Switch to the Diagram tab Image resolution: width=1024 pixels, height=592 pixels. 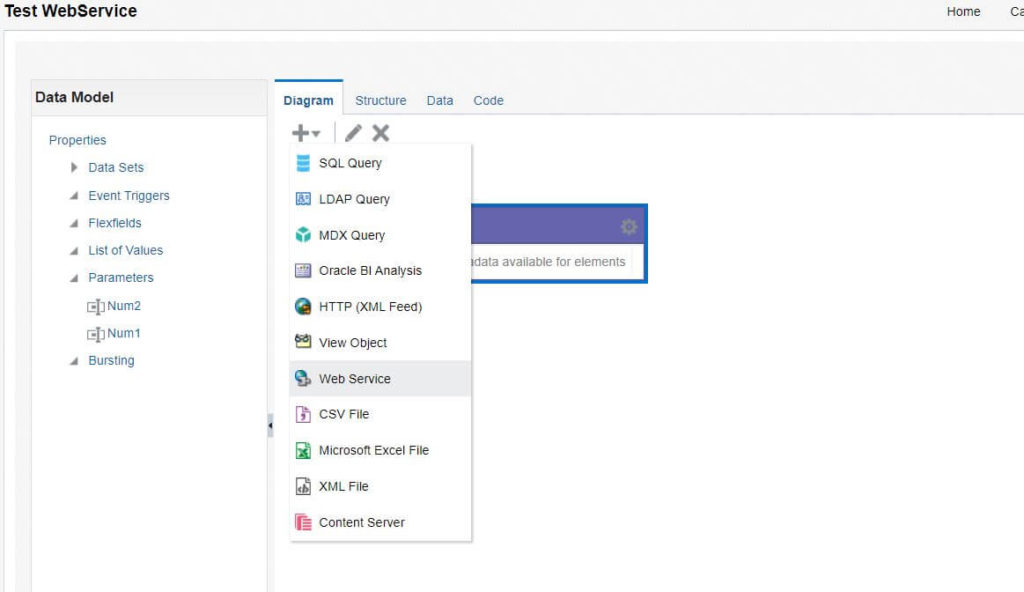click(308, 100)
